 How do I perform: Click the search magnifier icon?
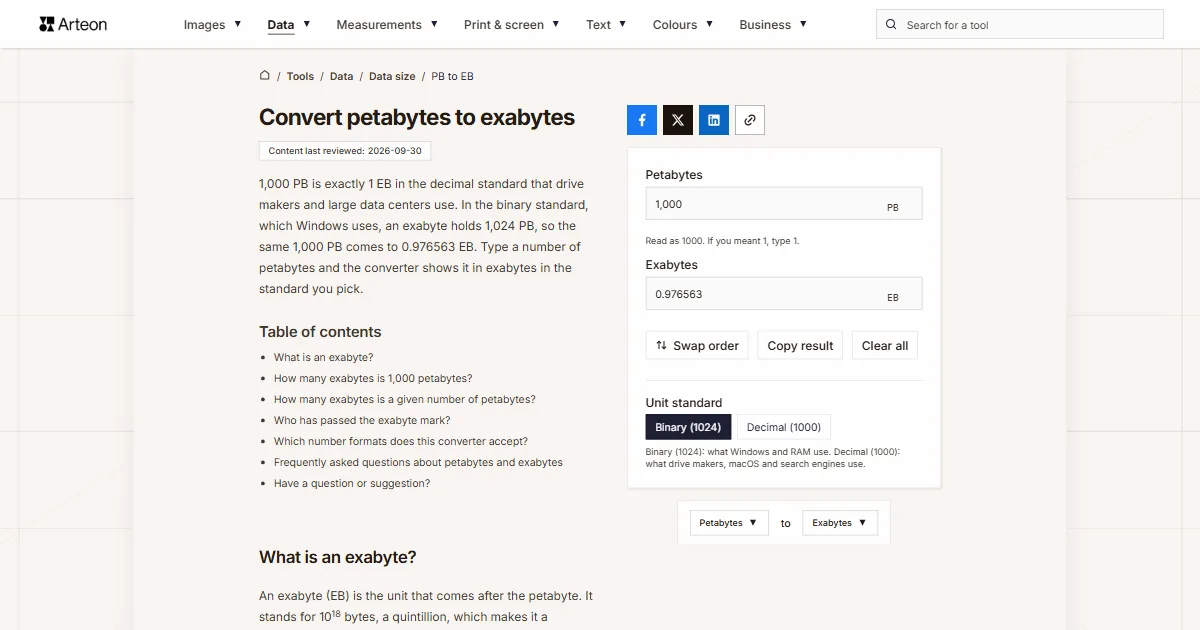[x=892, y=25]
